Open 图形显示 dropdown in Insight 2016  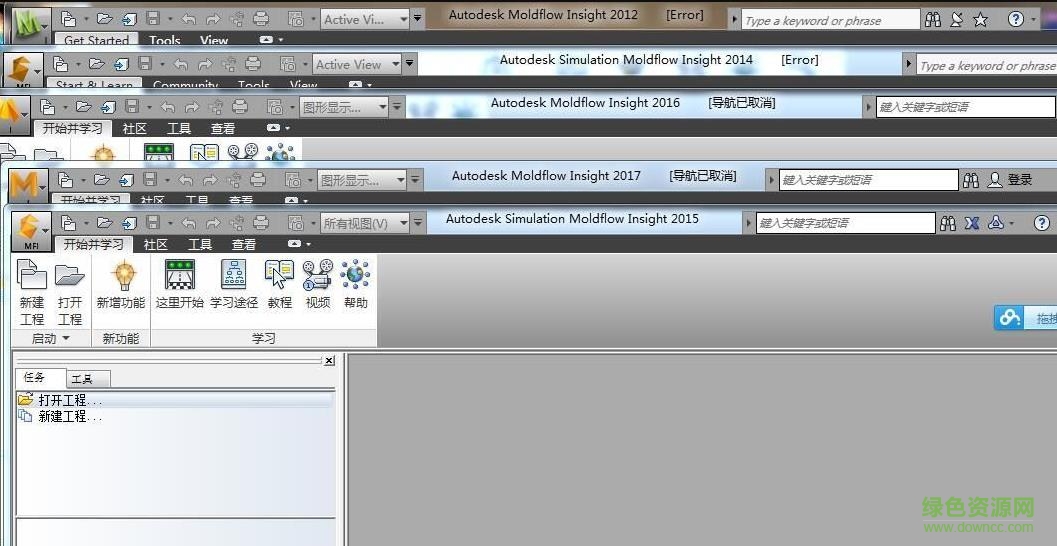tap(344, 107)
